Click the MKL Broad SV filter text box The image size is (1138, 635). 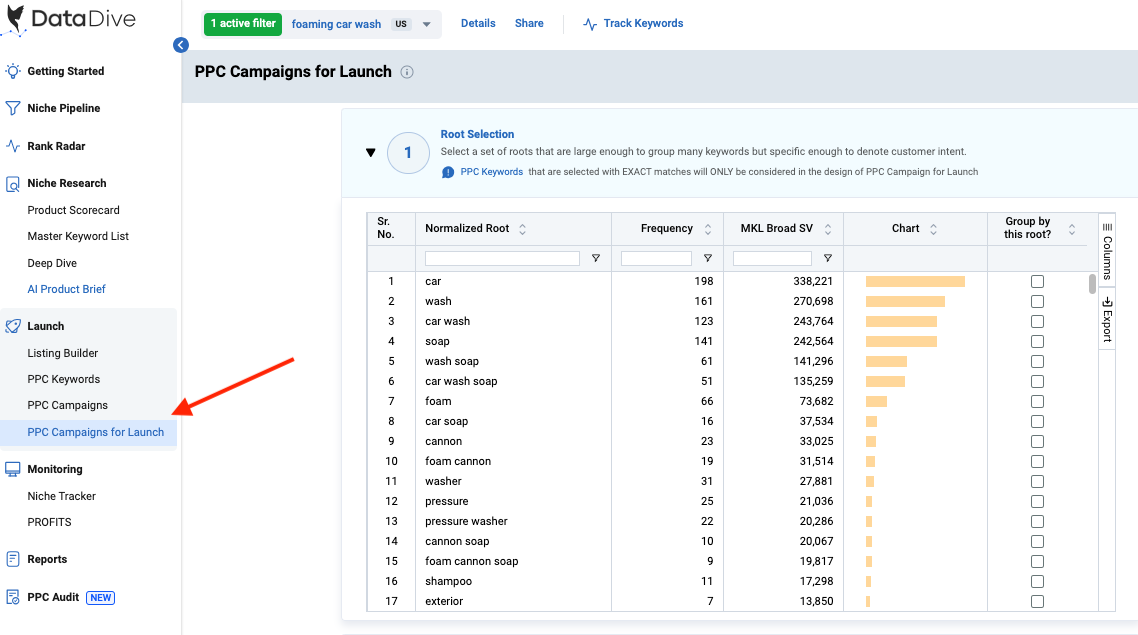(772, 258)
